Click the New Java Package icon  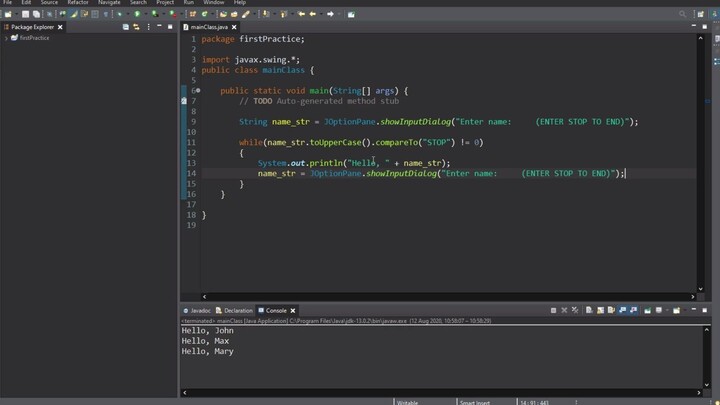[193, 14]
